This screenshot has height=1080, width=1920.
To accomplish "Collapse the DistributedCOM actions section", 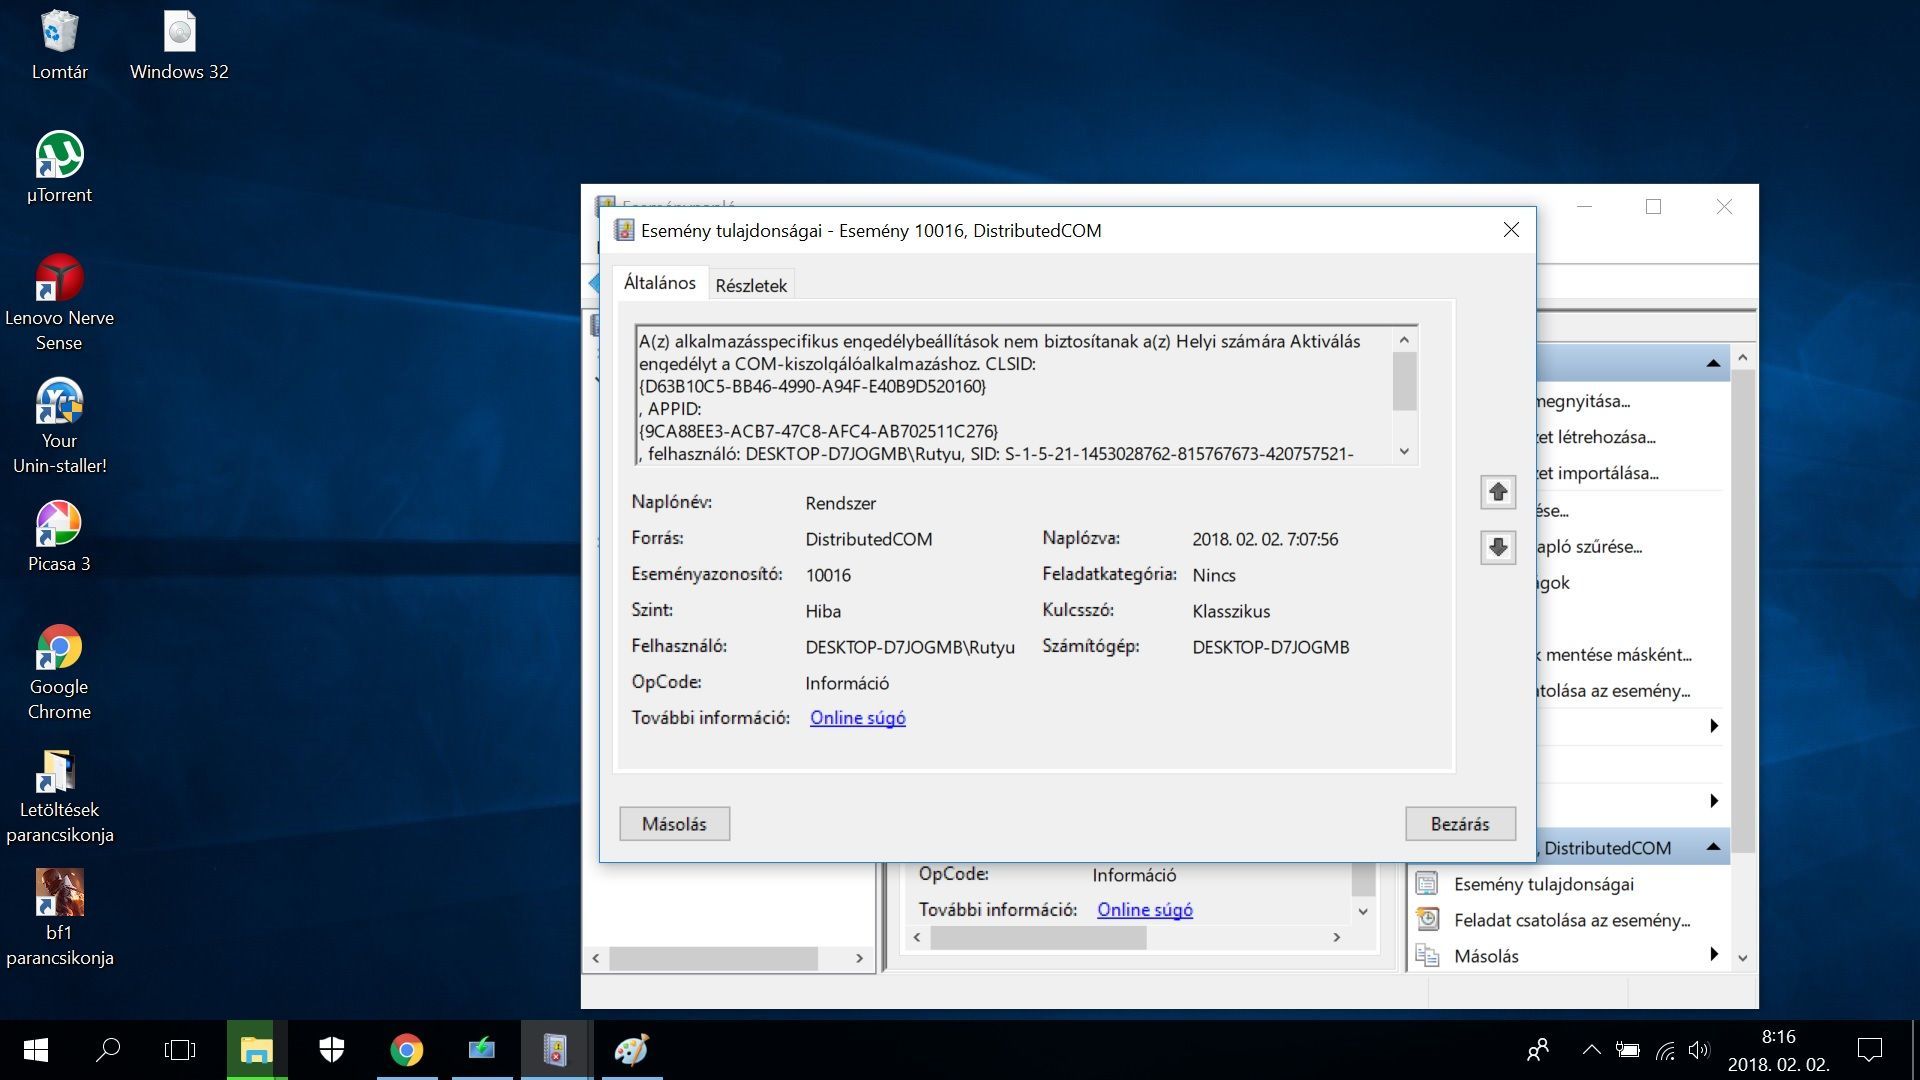I will click(x=1713, y=848).
